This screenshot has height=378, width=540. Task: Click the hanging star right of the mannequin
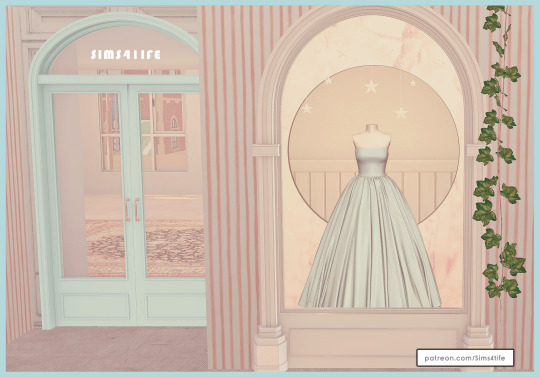tap(401, 113)
